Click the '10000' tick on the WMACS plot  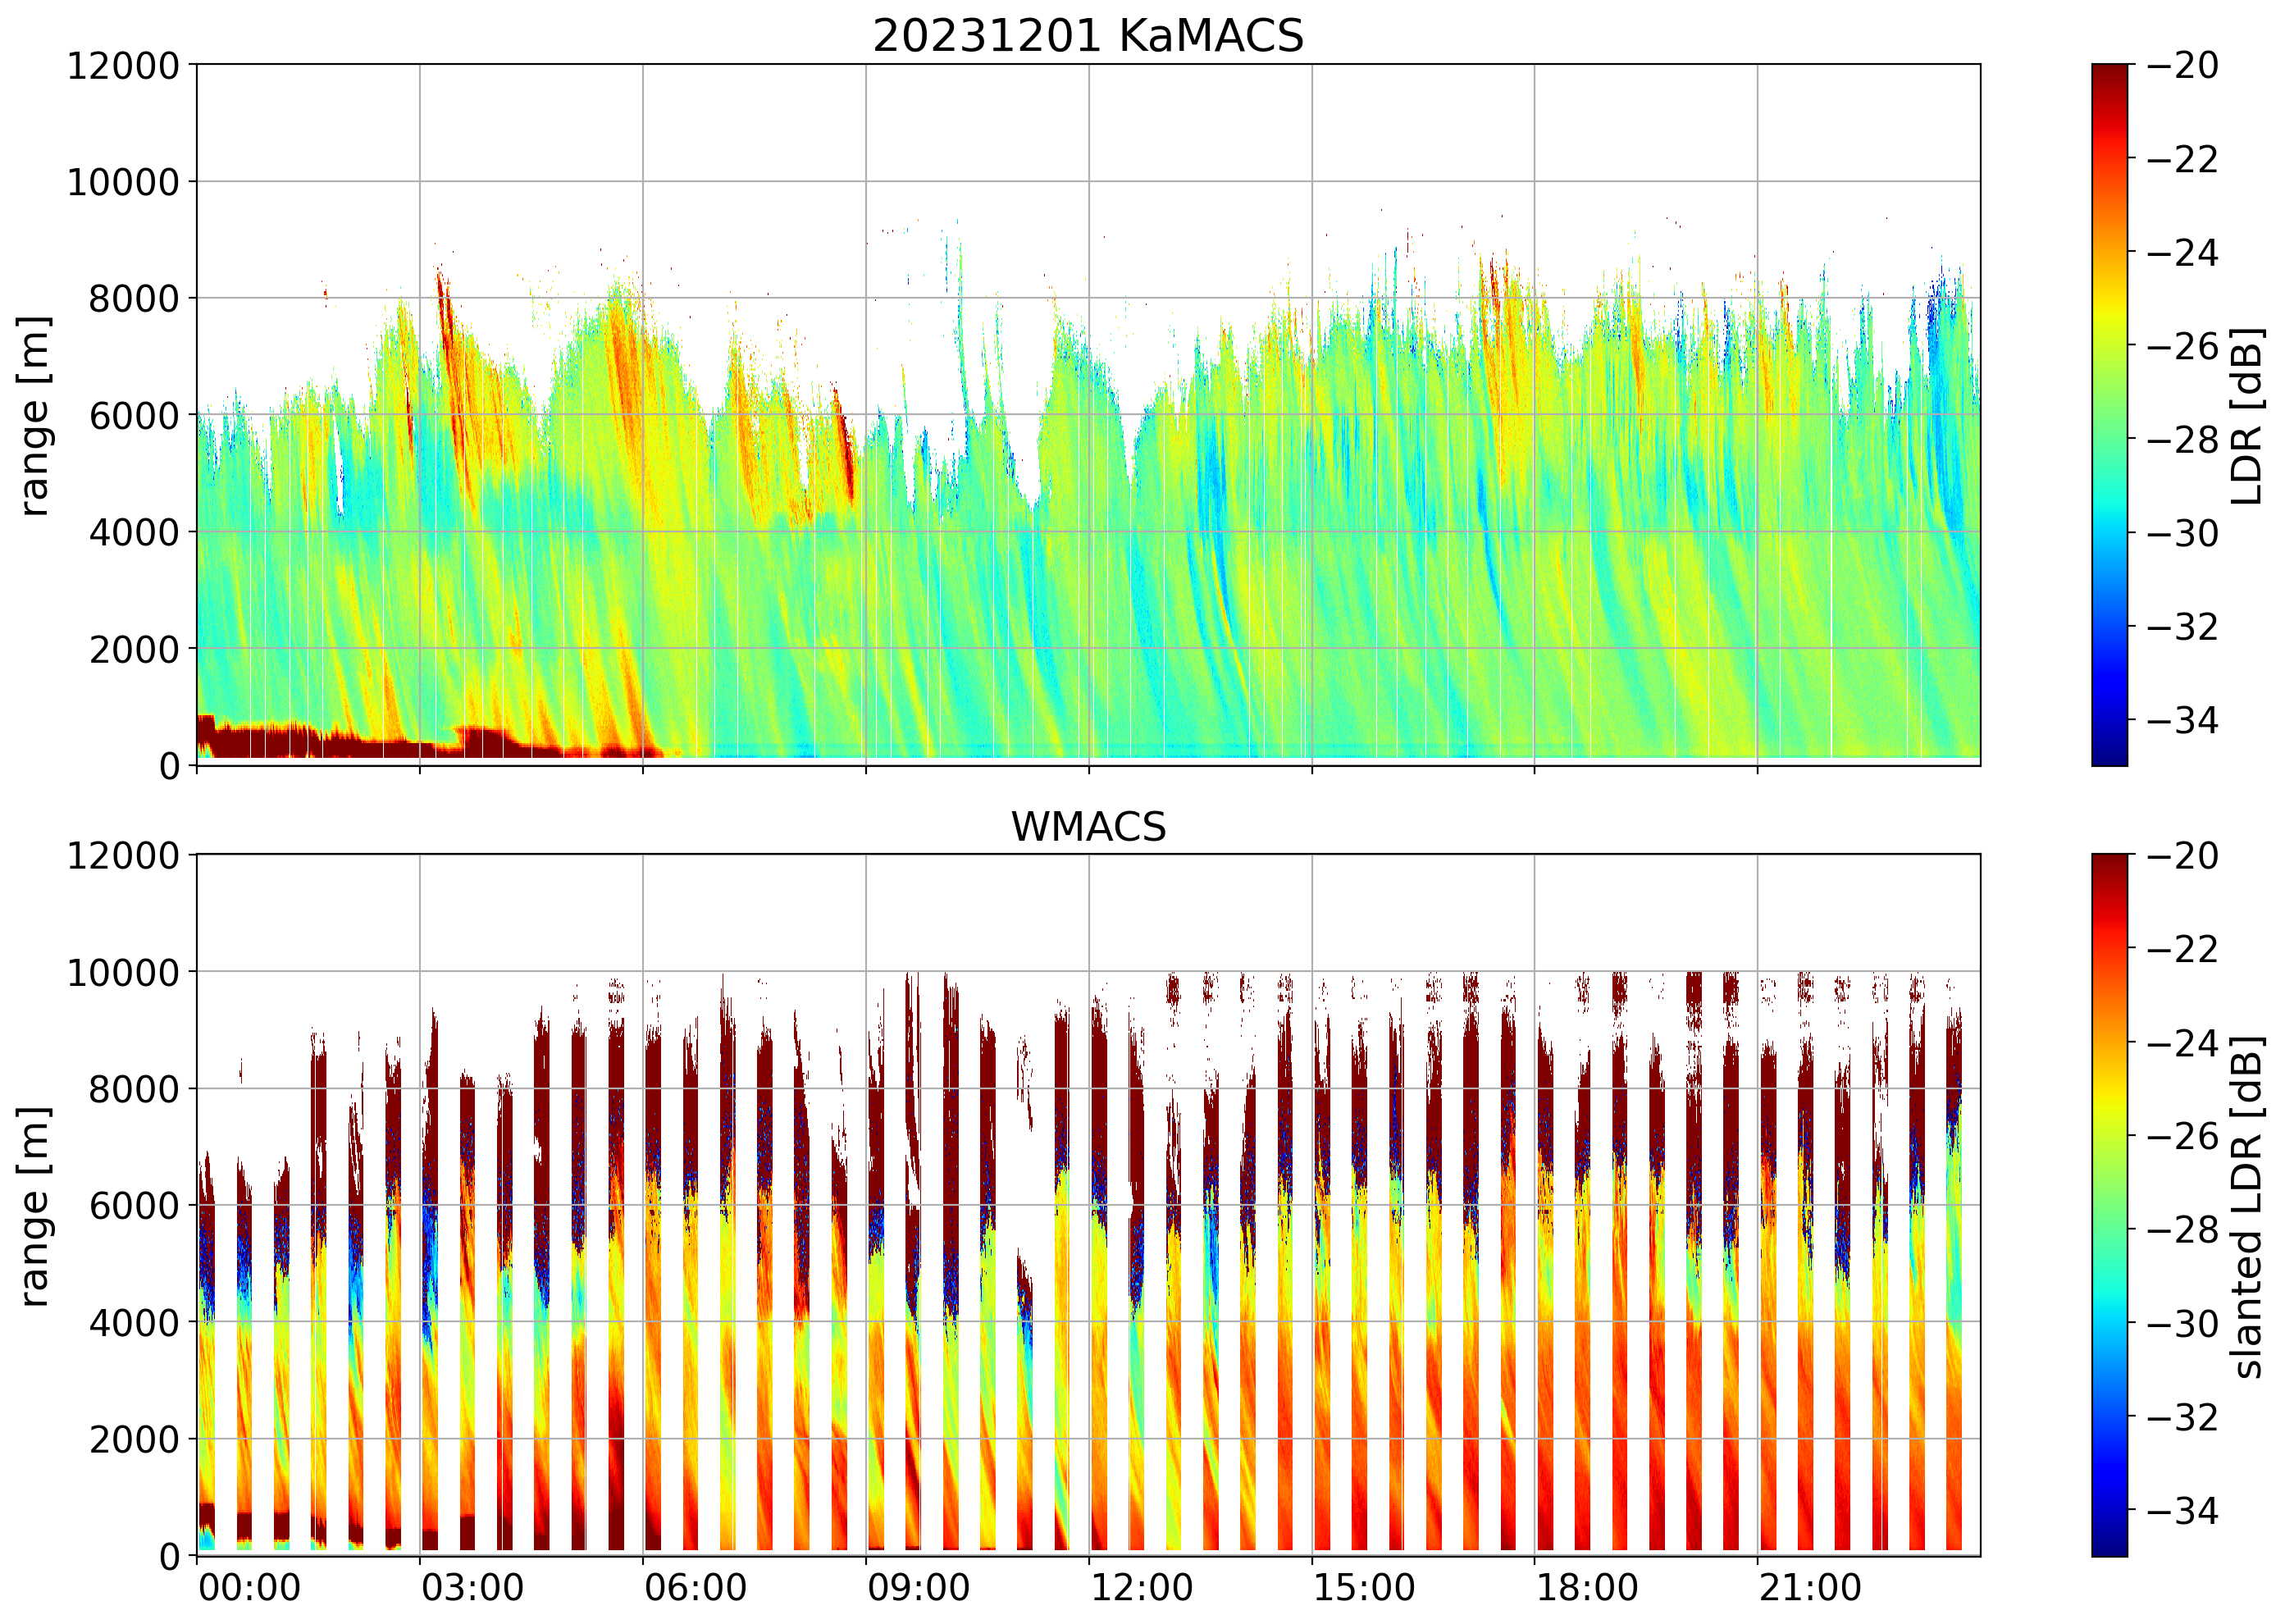click(x=123, y=972)
